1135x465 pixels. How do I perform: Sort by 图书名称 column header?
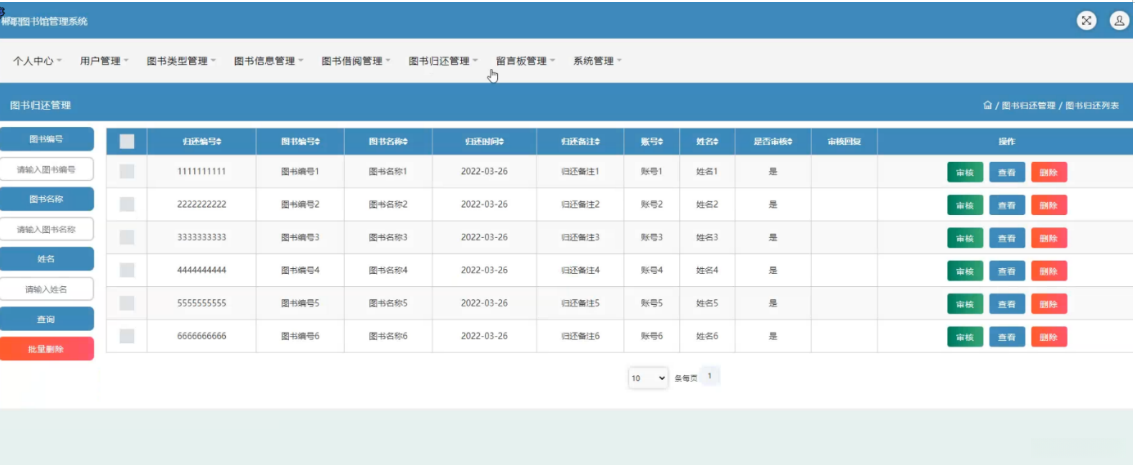click(x=388, y=141)
